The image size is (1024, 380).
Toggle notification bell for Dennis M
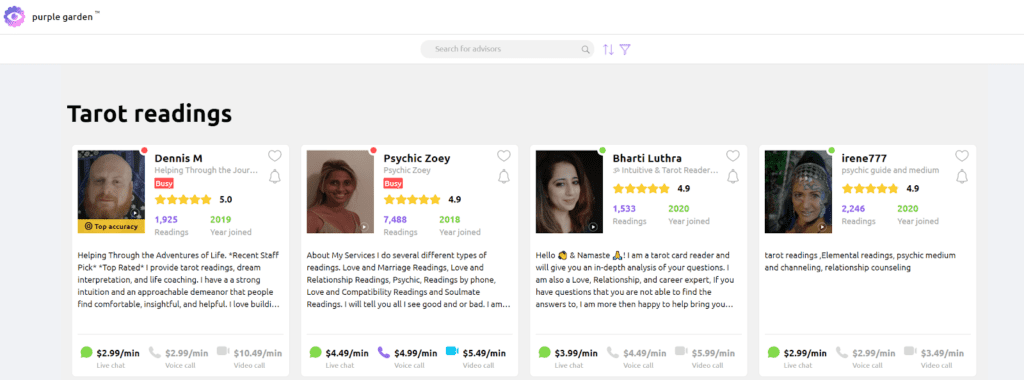pyautogui.click(x=275, y=176)
